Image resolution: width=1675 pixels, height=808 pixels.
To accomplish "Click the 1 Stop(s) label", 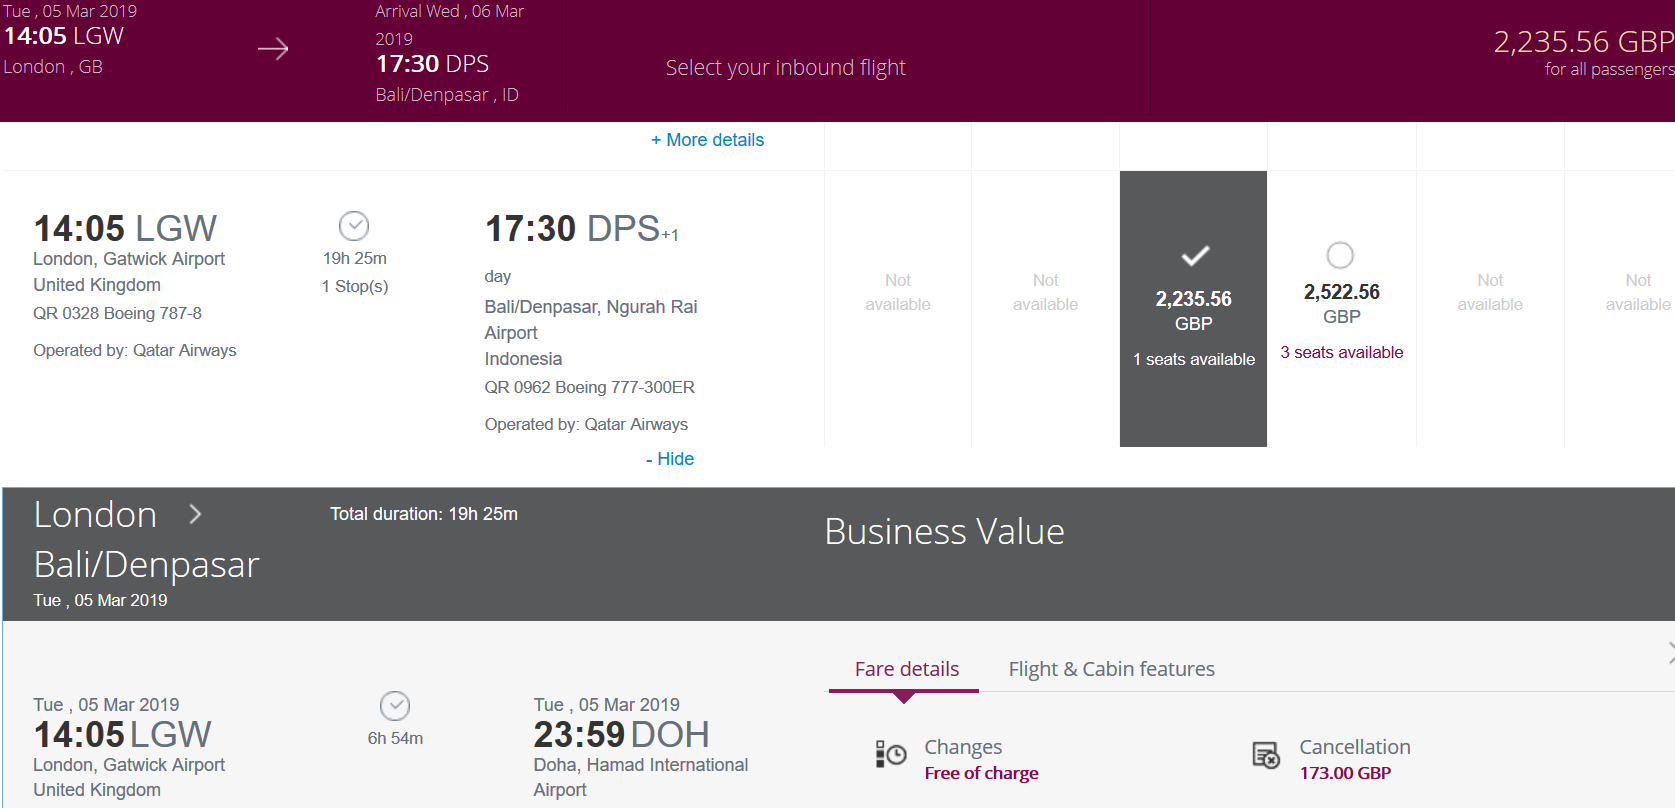I will coord(355,286).
